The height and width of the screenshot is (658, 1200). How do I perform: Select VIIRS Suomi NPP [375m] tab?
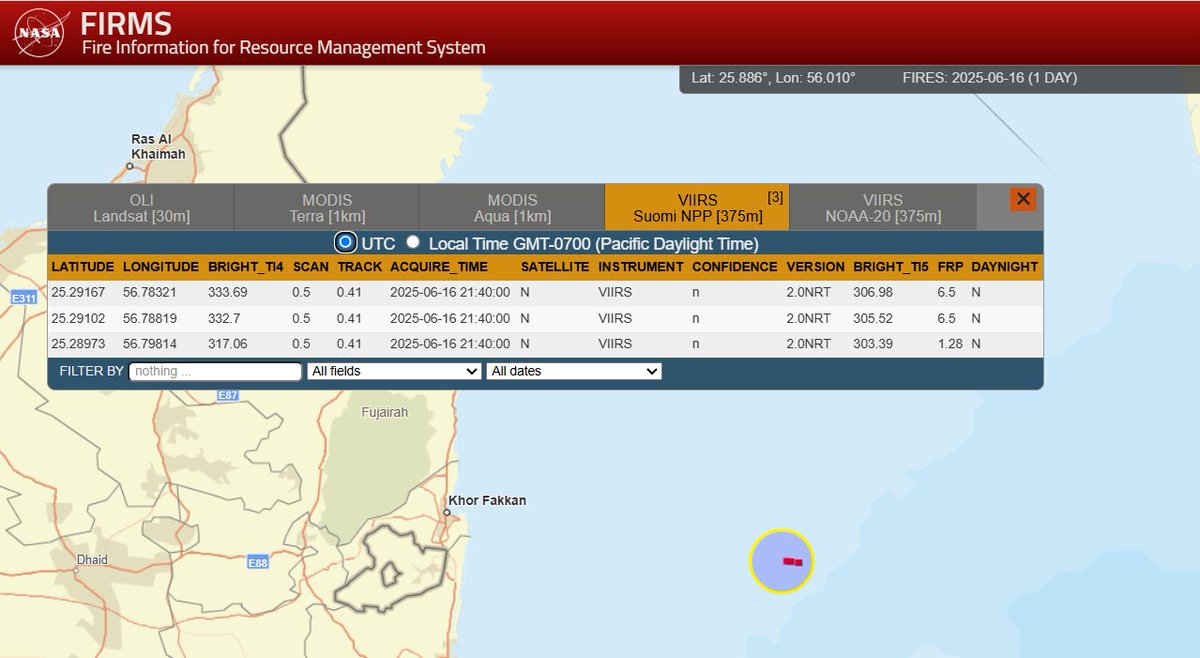pos(697,208)
